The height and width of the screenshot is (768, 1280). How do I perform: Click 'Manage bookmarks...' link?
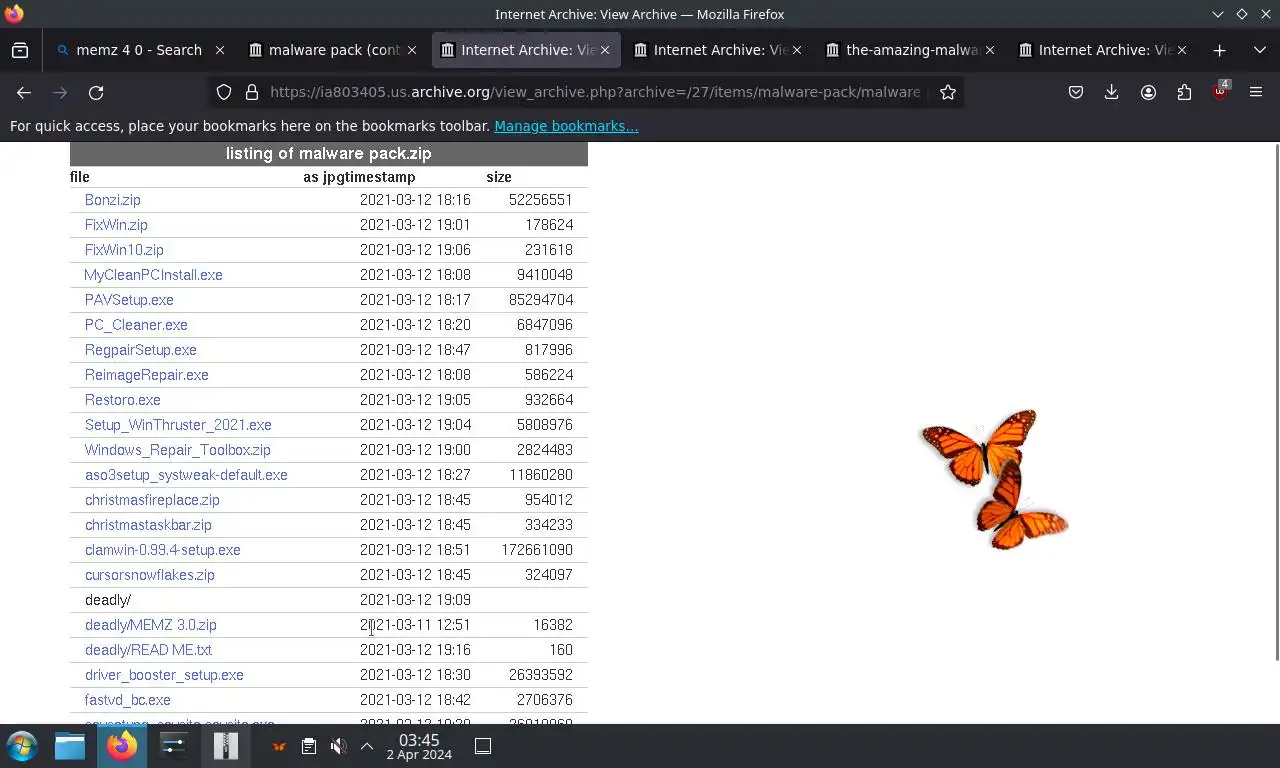point(566,126)
